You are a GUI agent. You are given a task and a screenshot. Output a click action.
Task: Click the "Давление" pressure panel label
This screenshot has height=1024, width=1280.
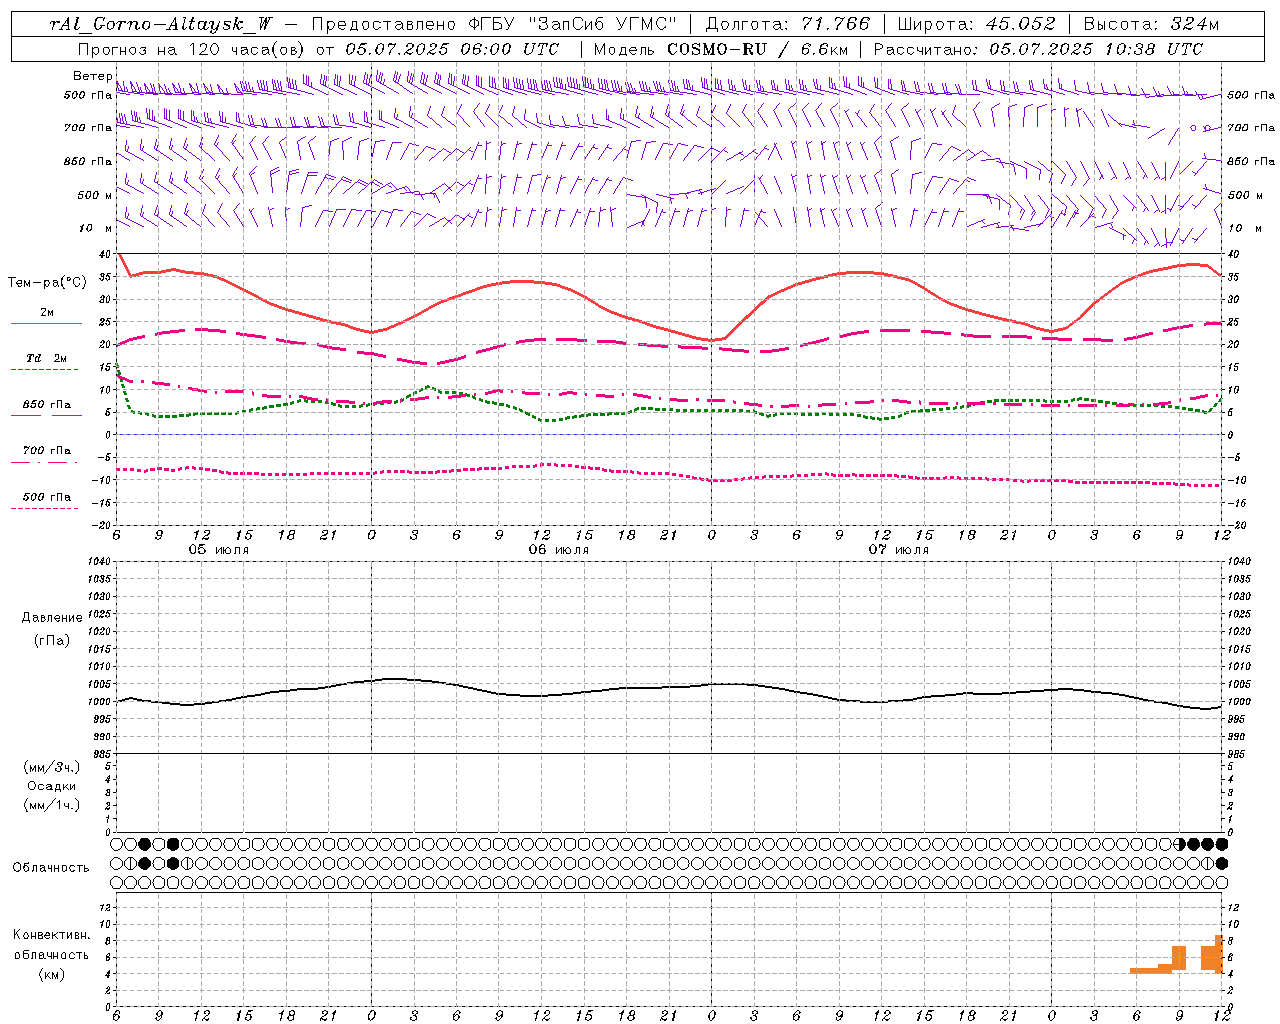tap(52, 618)
